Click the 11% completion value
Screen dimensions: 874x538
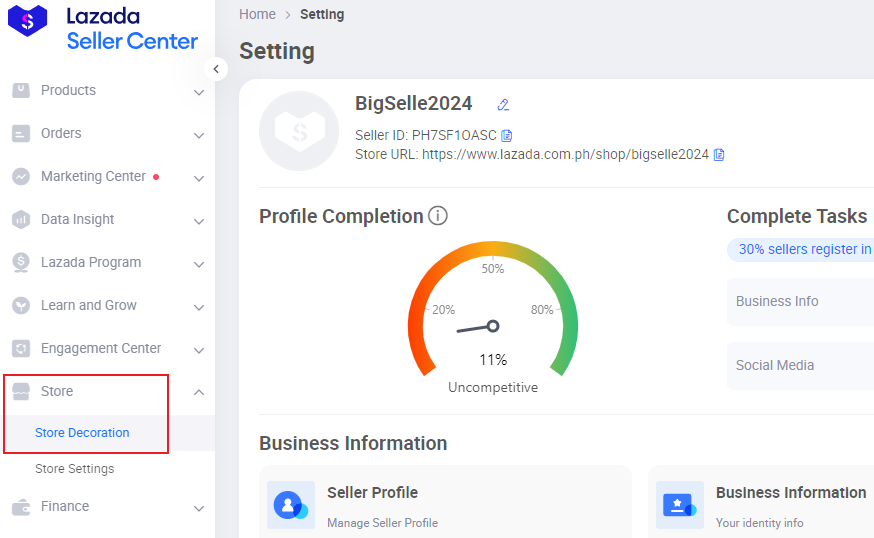[493, 360]
